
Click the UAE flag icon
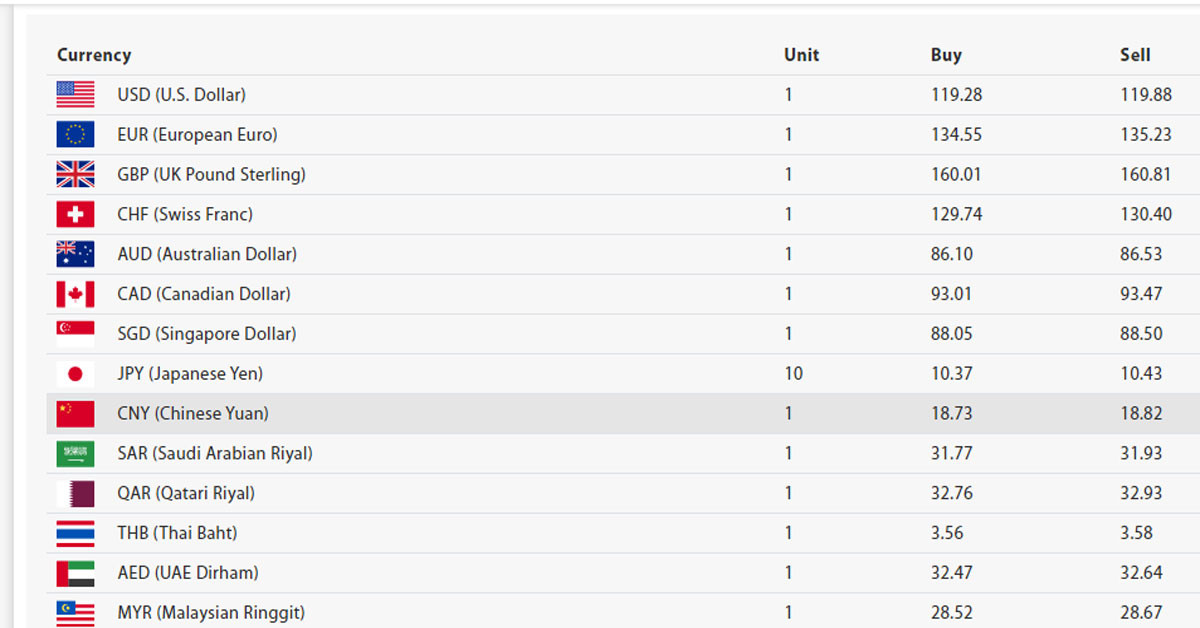75,573
